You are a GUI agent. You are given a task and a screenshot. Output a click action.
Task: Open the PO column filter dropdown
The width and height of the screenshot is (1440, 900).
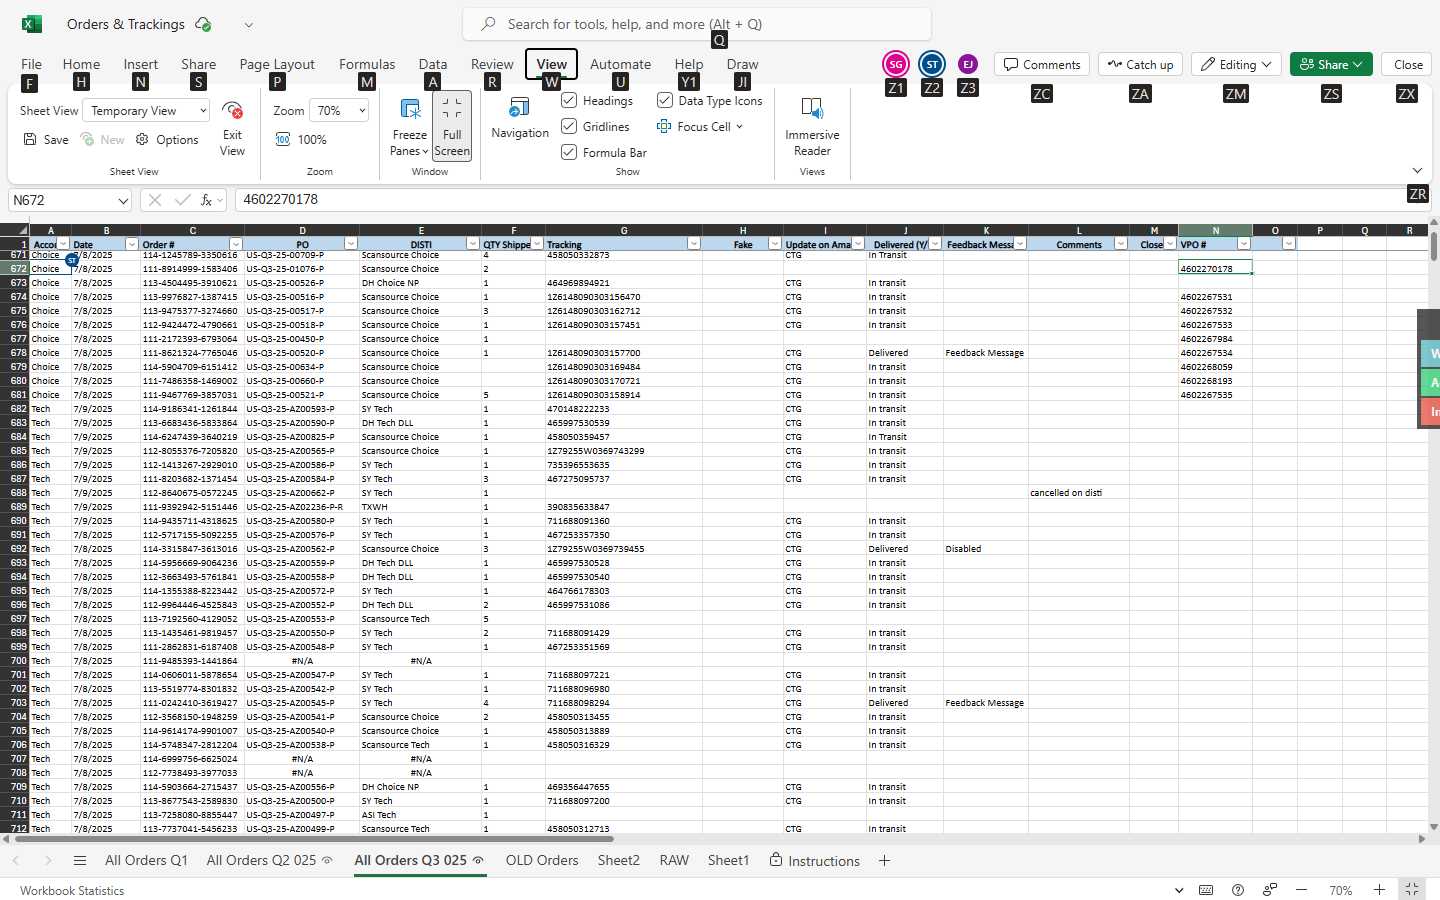pyautogui.click(x=351, y=244)
